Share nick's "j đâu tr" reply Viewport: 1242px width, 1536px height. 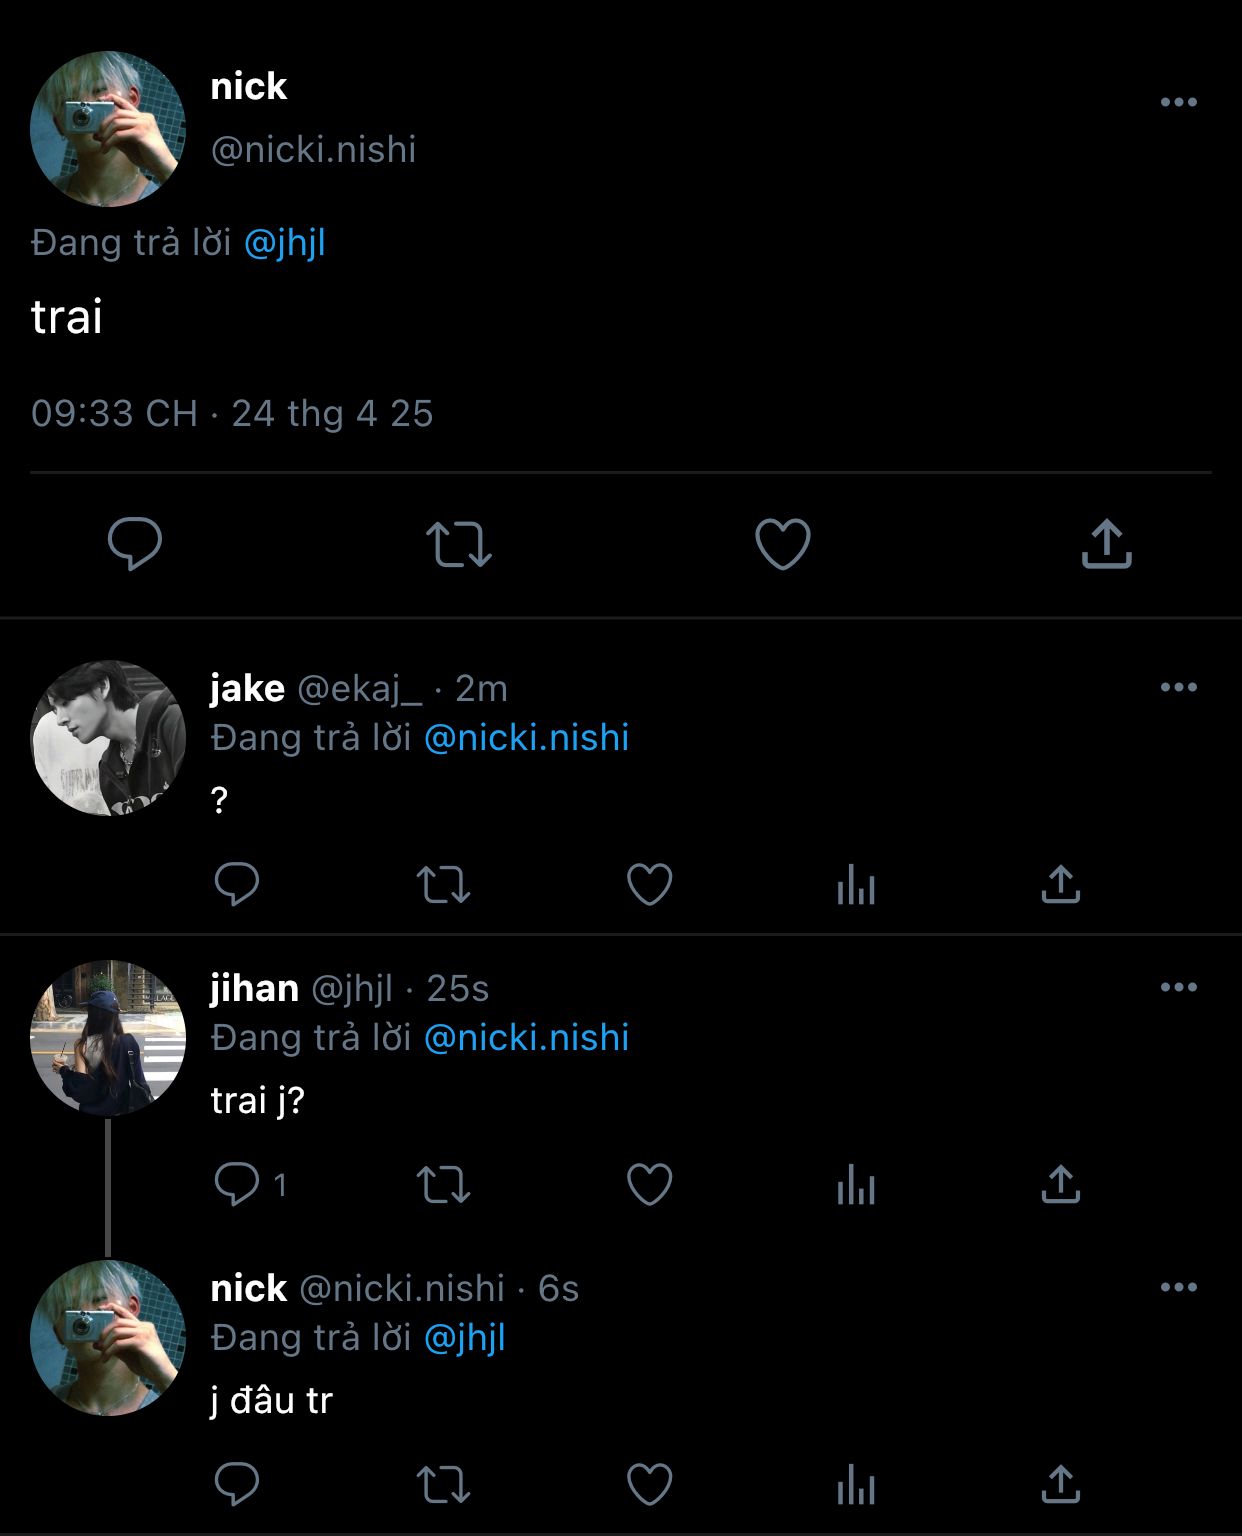tap(1061, 1485)
